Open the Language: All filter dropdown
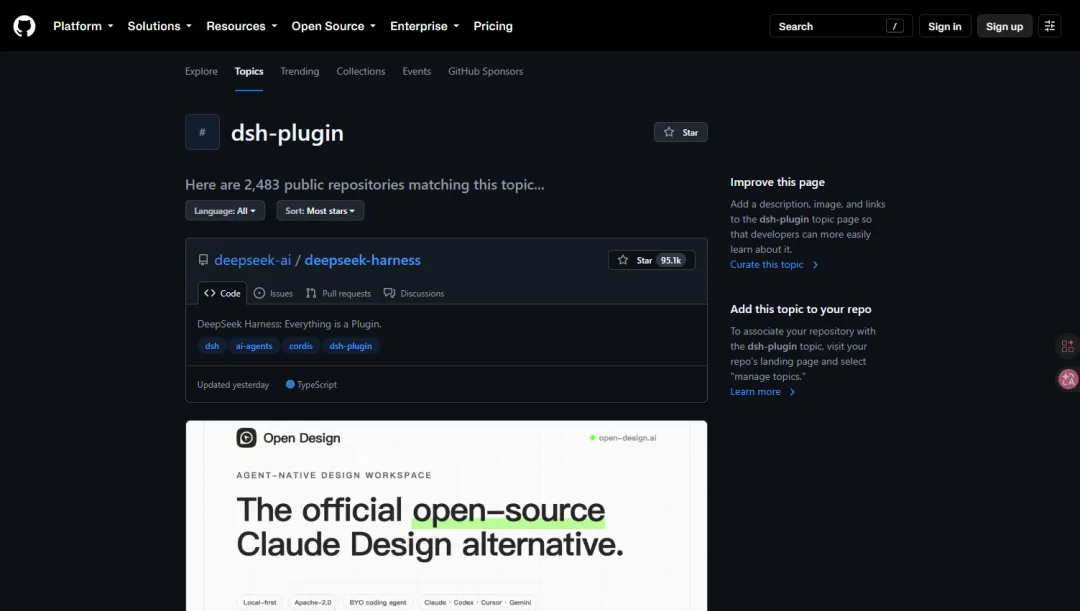Screen dimensions: 1080x611 coord(225,211)
